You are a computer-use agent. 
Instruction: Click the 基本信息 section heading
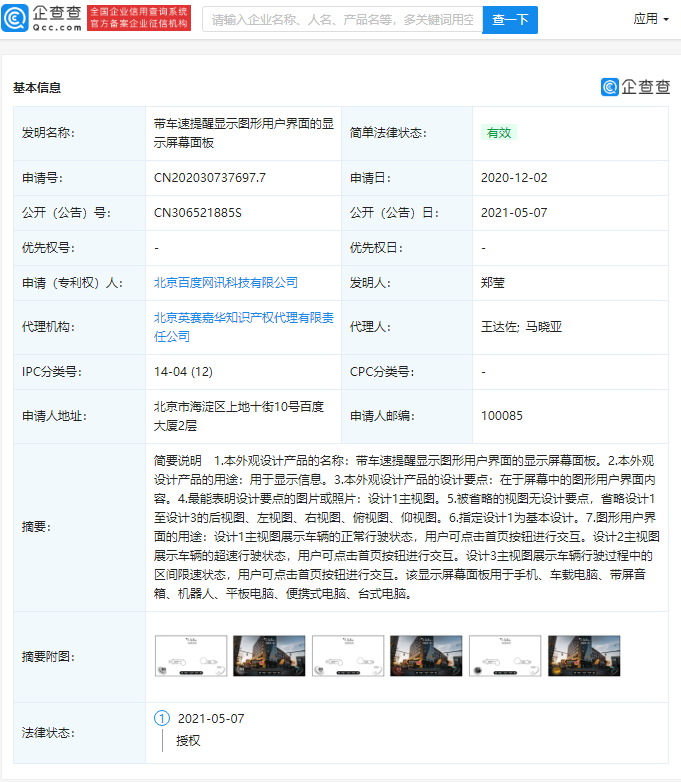37,88
